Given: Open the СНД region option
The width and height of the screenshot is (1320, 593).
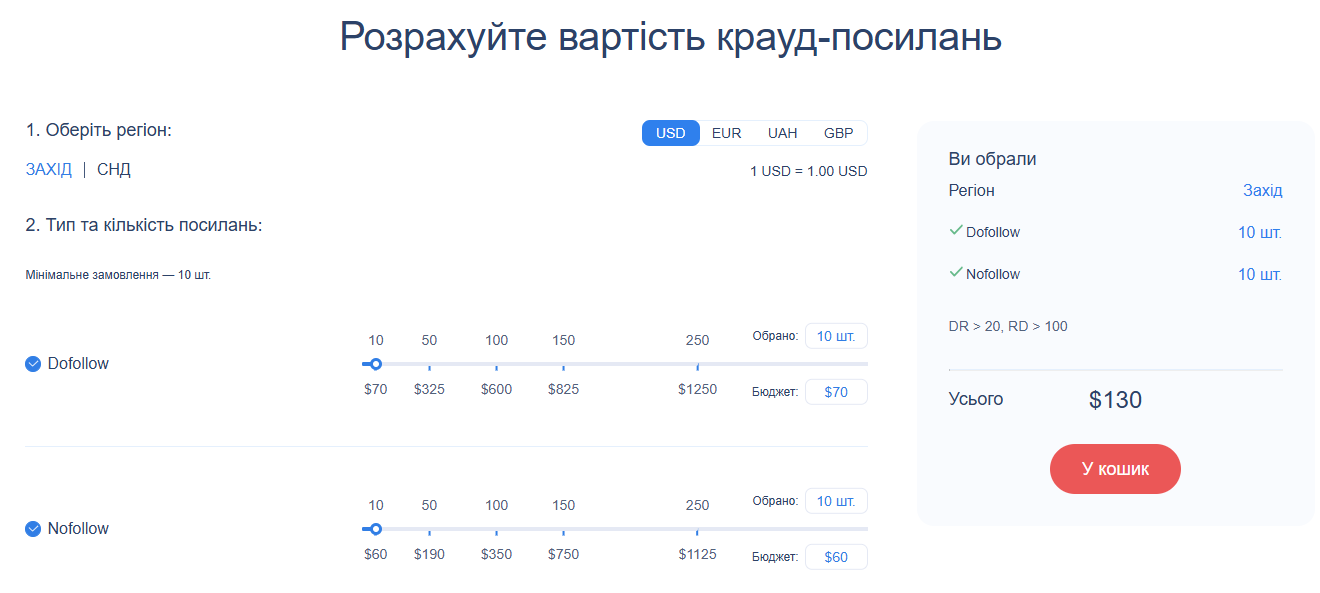Looking at the screenshot, I should pyautogui.click(x=113, y=168).
